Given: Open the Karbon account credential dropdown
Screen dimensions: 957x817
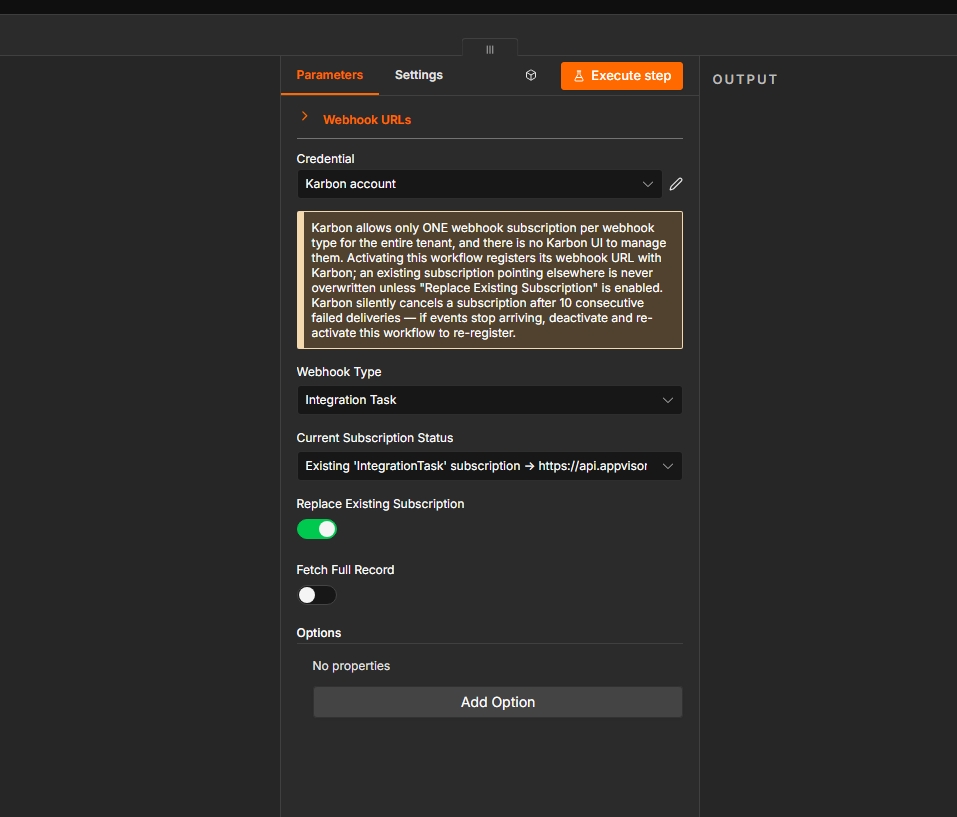Looking at the screenshot, I should pyautogui.click(x=479, y=184).
